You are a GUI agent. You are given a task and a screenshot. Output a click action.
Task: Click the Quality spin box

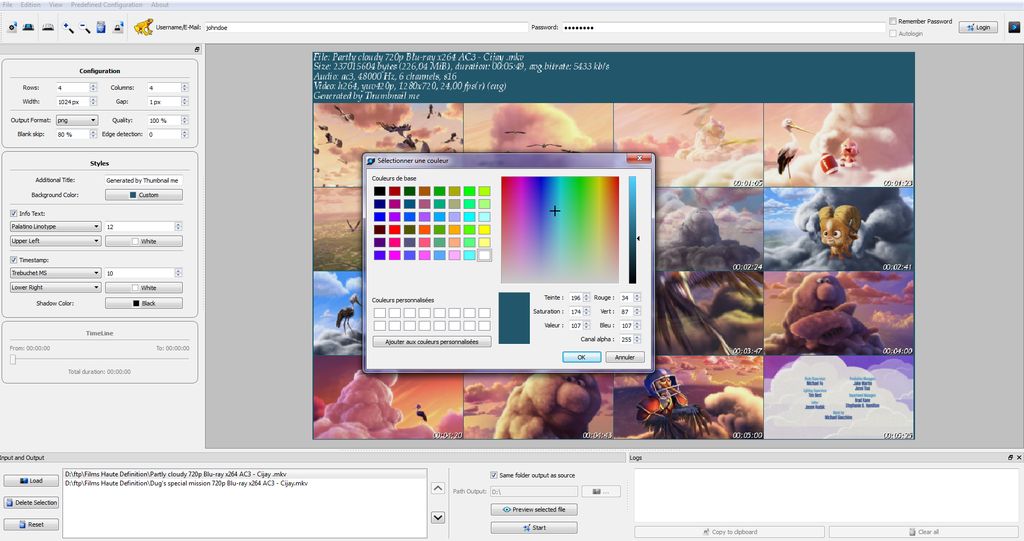click(168, 120)
